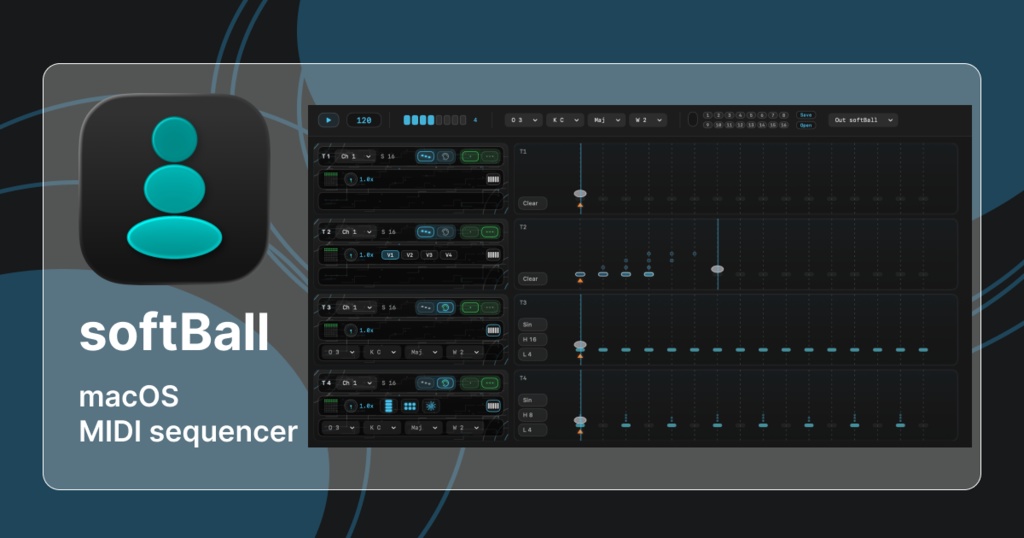
Task: Expand the Out softBall output dropdown
Action: pyautogui.click(x=863, y=120)
